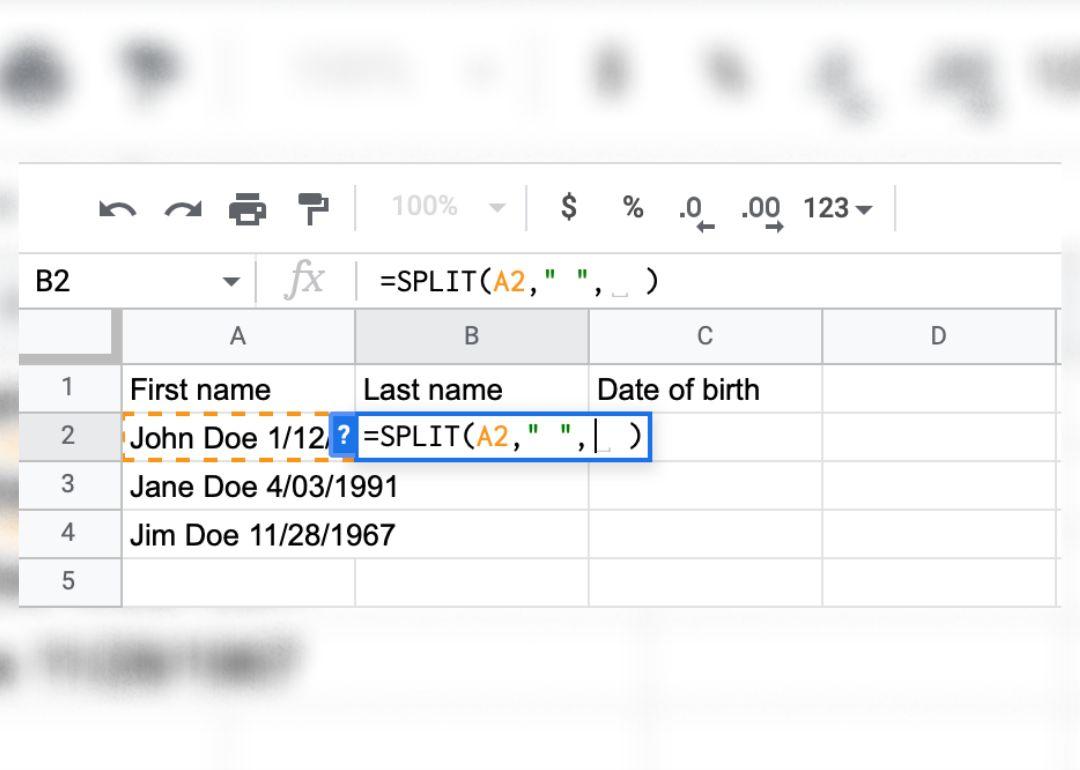The width and height of the screenshot is (1080, 770).
Task: Click cell A3 containing Jane Doe
Action: (238, 487)
